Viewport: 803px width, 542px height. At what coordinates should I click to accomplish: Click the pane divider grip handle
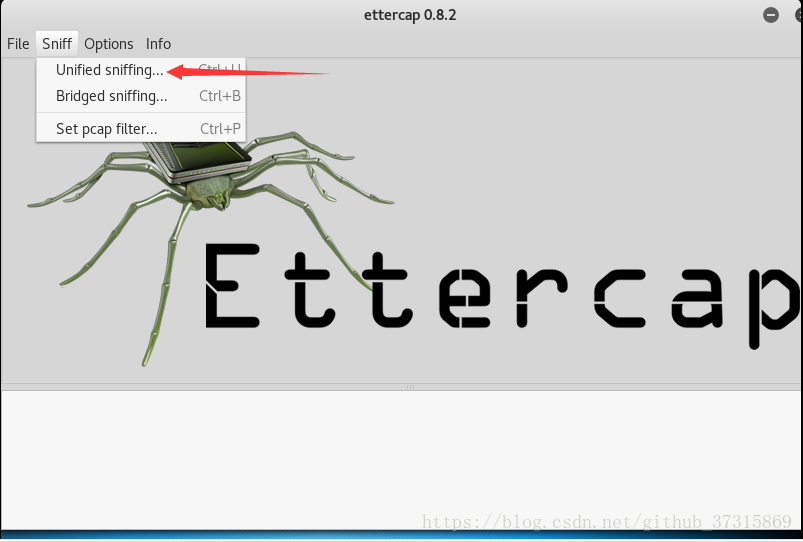click(410, 387)
